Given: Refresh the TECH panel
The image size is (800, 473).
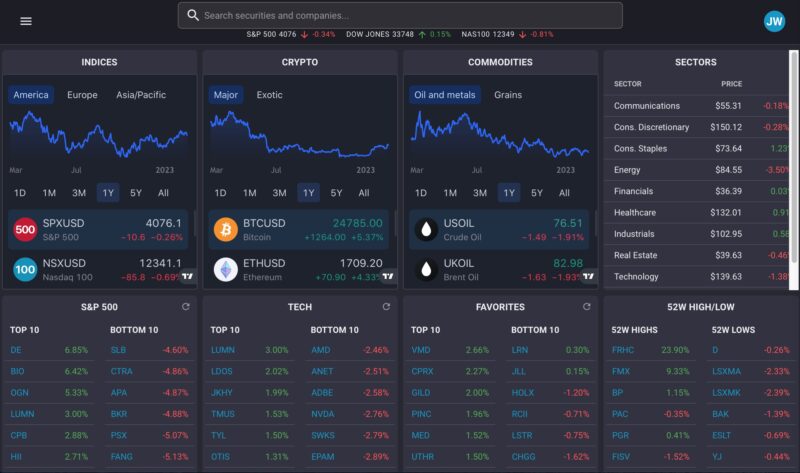Looking at the screenshot, I should click(x=386, y=306).
